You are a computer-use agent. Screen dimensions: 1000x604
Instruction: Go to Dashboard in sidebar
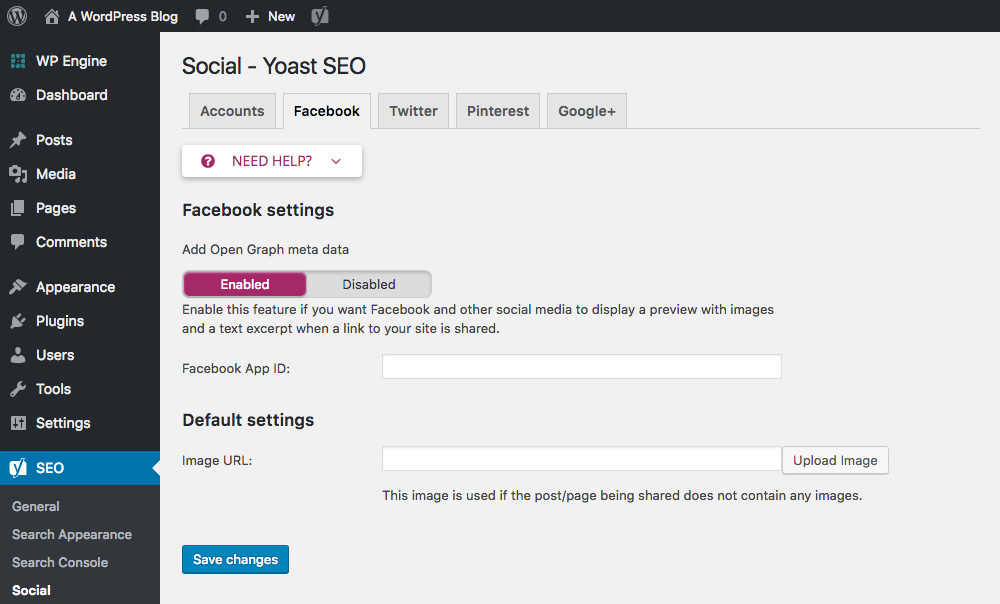point(71,95)
